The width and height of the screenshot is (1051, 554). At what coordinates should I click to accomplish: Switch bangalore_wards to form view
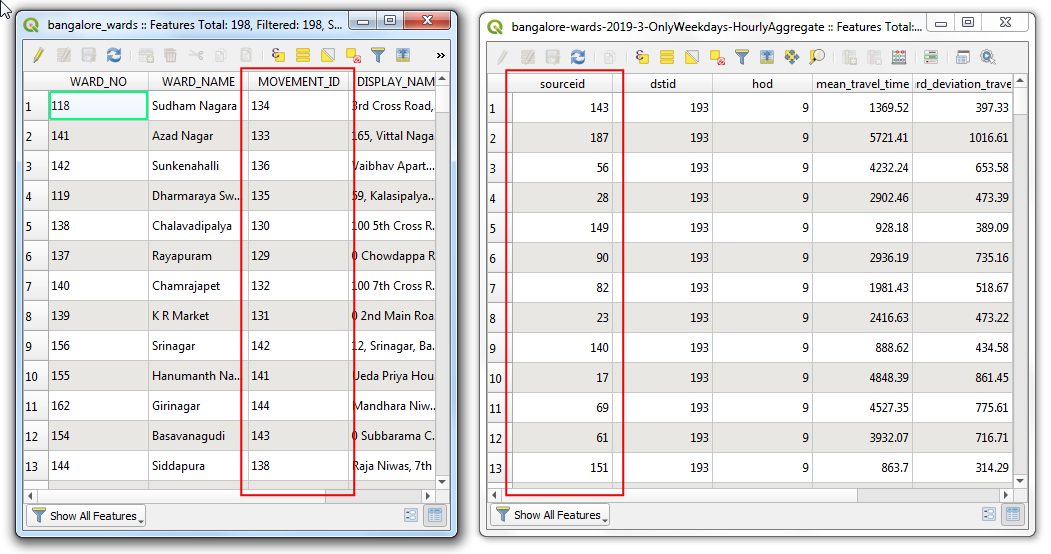coord(411,516)
